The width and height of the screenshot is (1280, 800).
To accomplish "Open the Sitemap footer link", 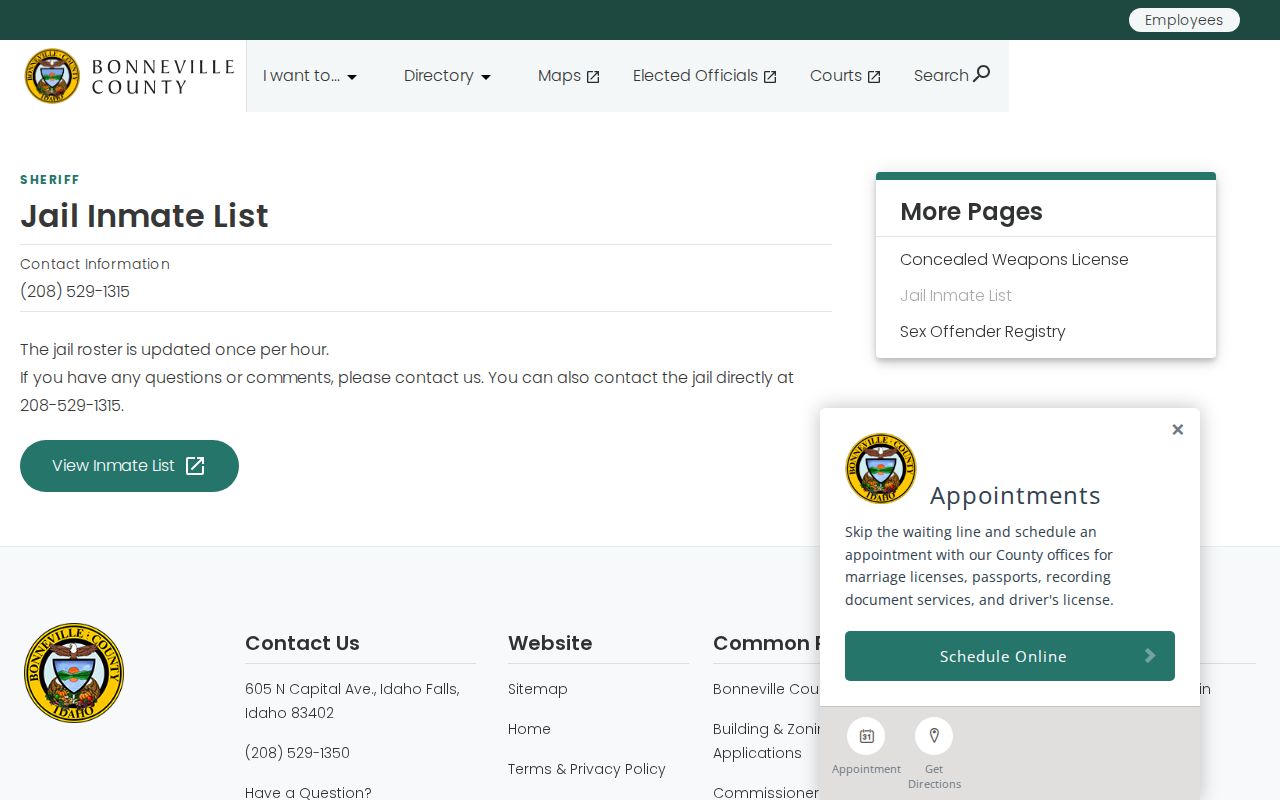I will (x=538, y=689).
